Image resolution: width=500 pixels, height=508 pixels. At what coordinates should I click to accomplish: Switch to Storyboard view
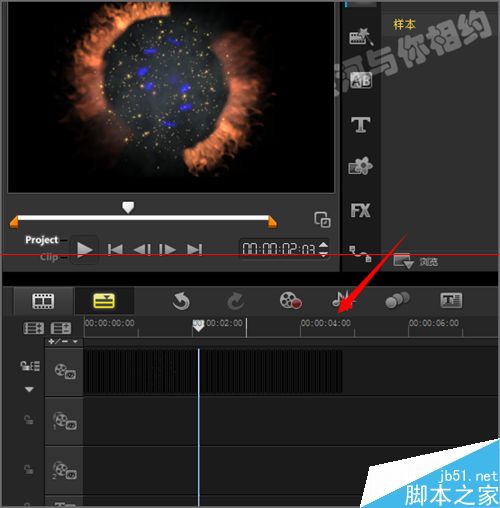tap(43, 301)
